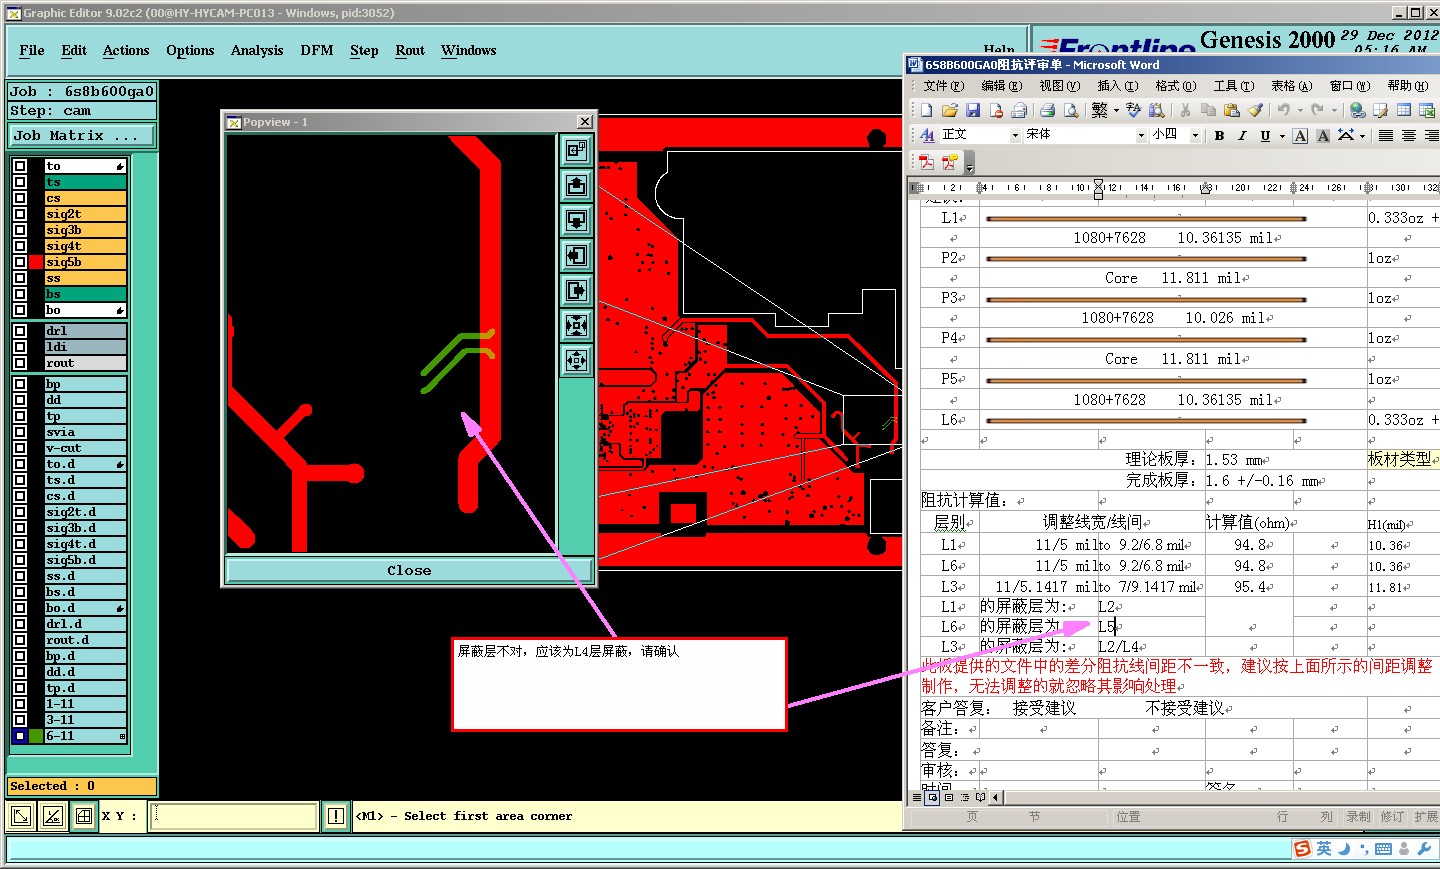The width and height of the screenshot is (1440, 869).
Task: Toggle the checkbox for layer rout
Action: [20, 363]
